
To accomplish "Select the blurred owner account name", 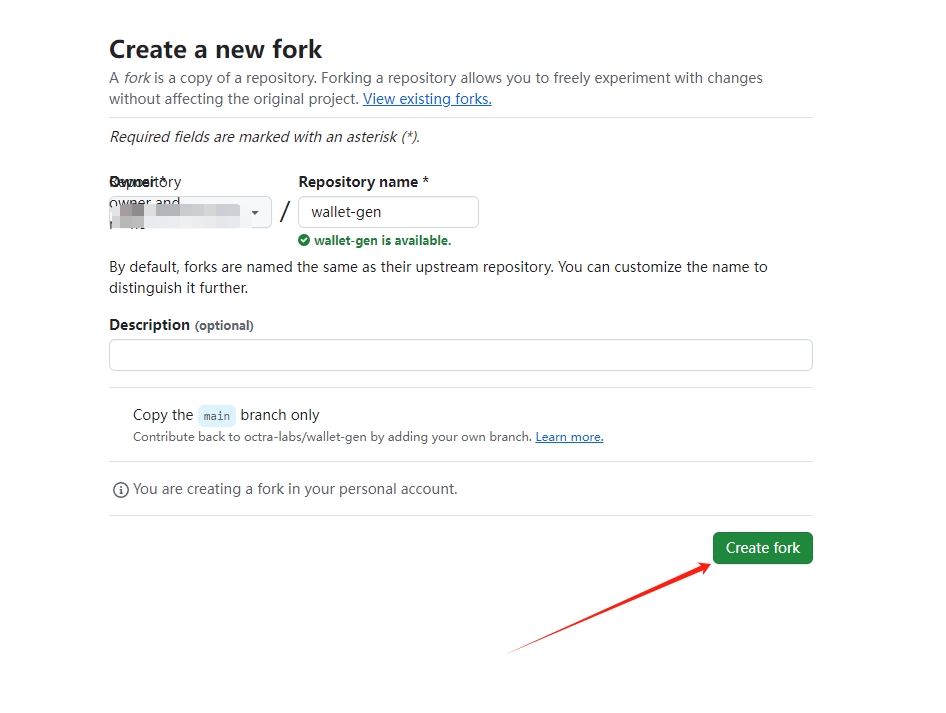I will coord(180,214).
